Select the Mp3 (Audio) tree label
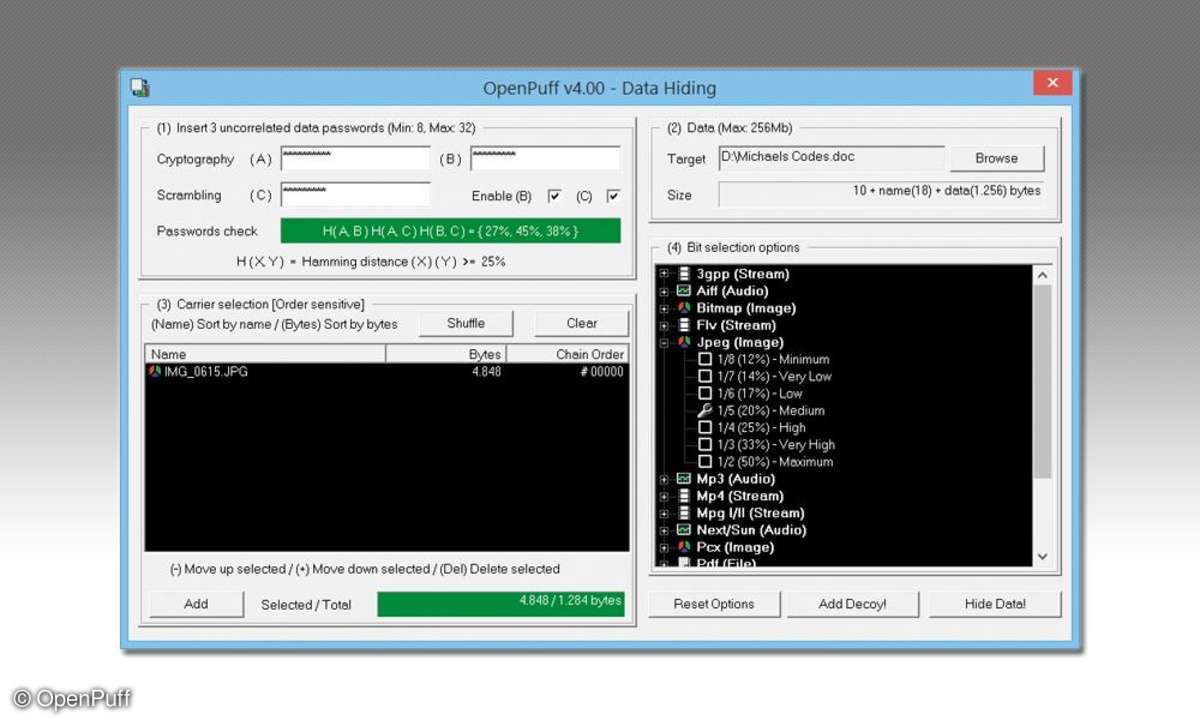The image size is (1200, 720). (x=736, y=479)
